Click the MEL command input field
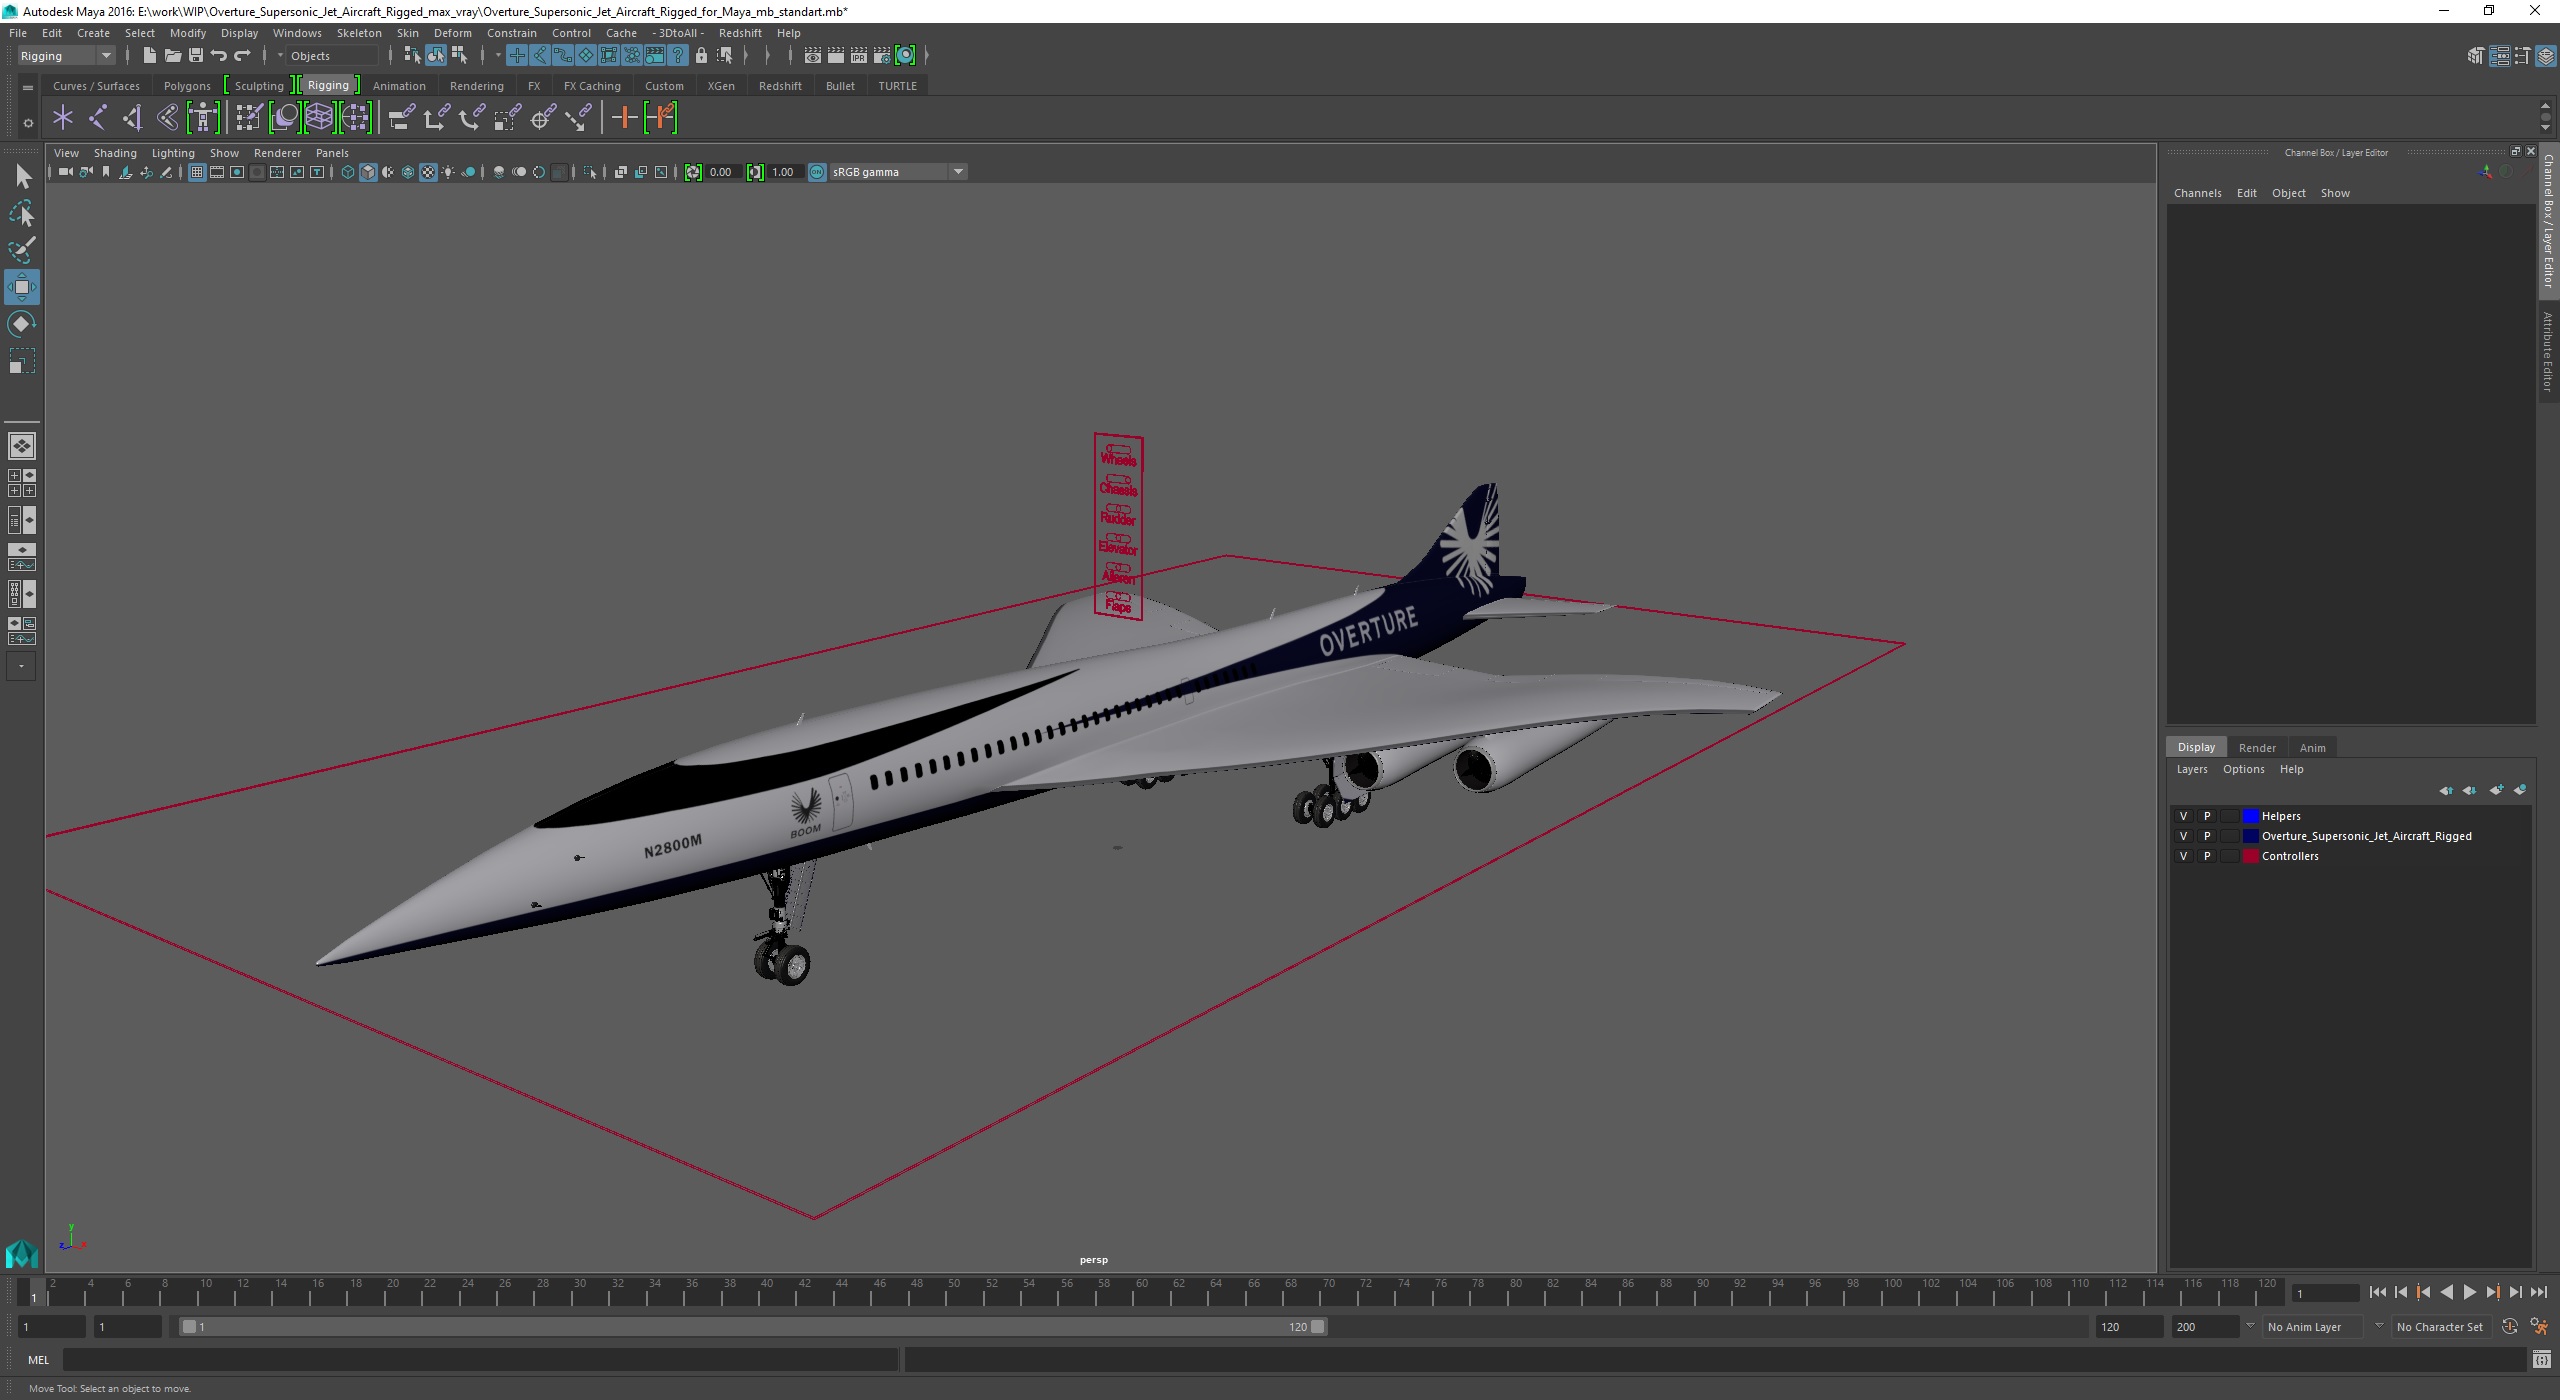Viewport: 2560px width, 1400px height. tap(480, 1359)
